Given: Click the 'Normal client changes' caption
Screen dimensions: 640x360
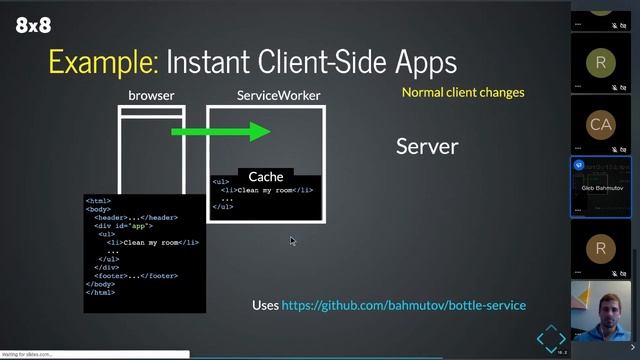Looking at the screenshot, I should pos(463,93).
